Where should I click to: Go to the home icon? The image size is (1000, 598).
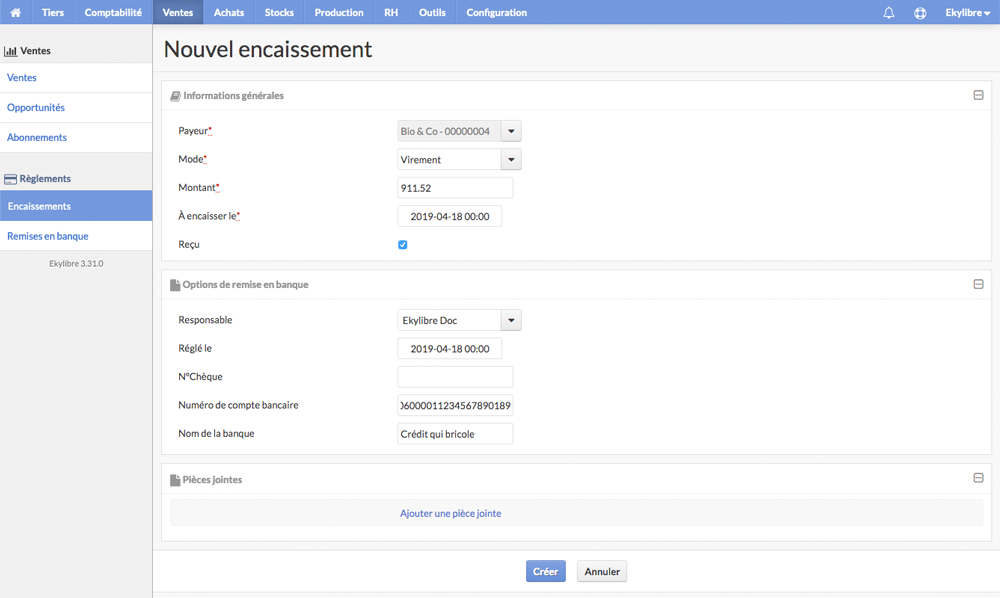coord(15,12)
